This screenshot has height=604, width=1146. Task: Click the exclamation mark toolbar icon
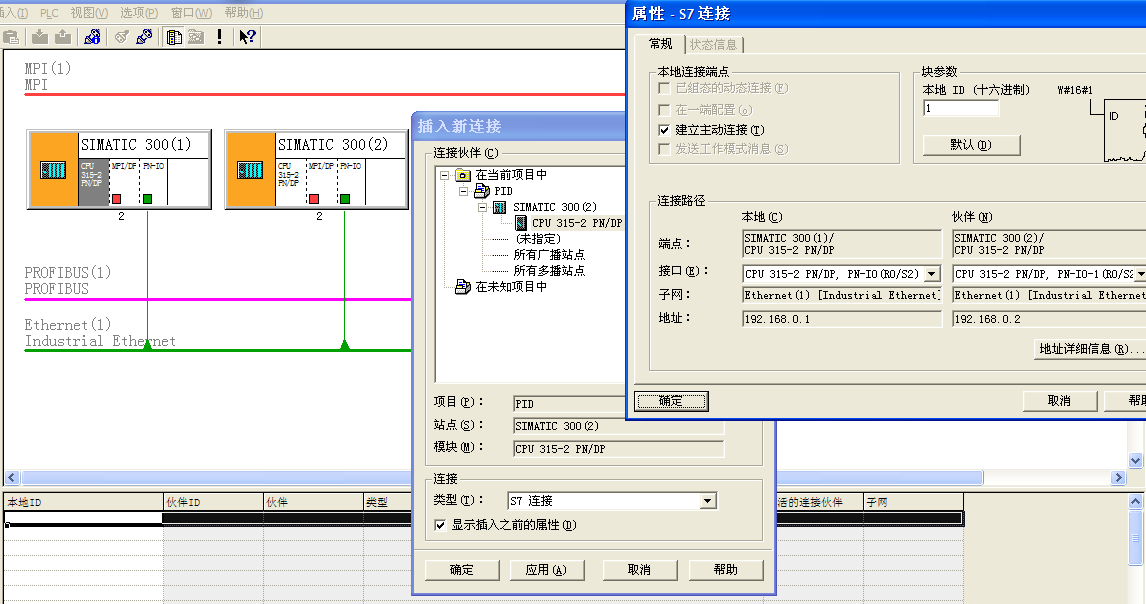[219, 37]
